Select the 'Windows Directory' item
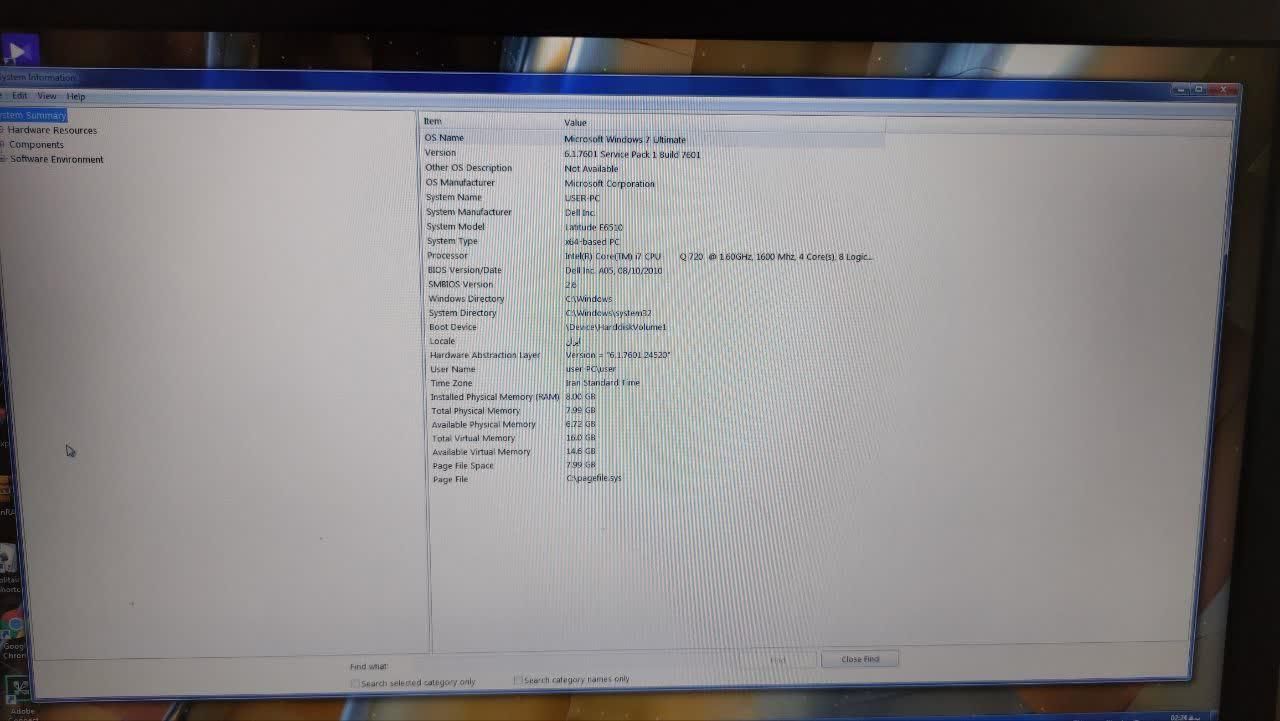The width and height of the screenshot is (1280, 721). coord(466,298)
